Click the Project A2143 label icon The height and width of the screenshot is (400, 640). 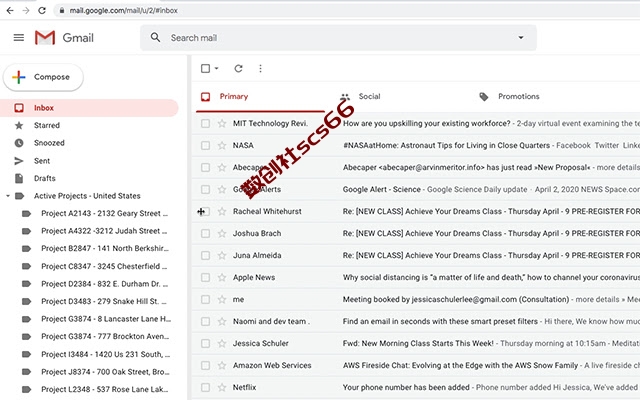click(26, 213)
